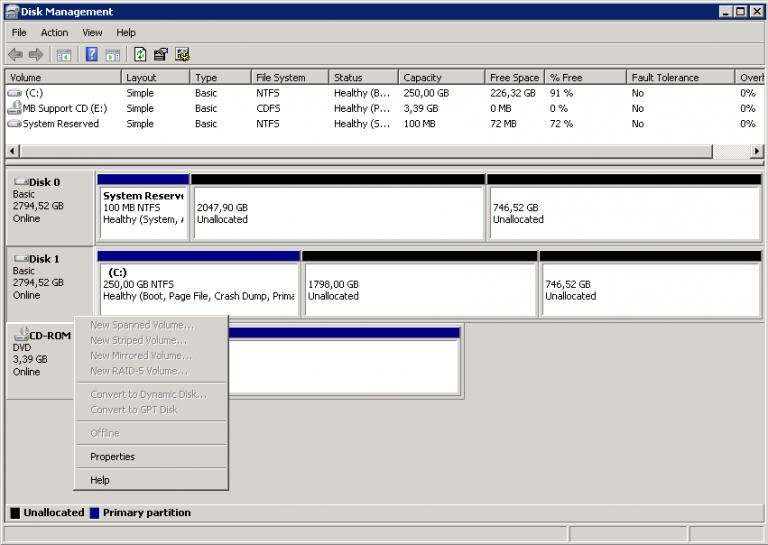Click the Forward arrow in the toolbar
The image size is (768, 545).
(x=36, y=55)
